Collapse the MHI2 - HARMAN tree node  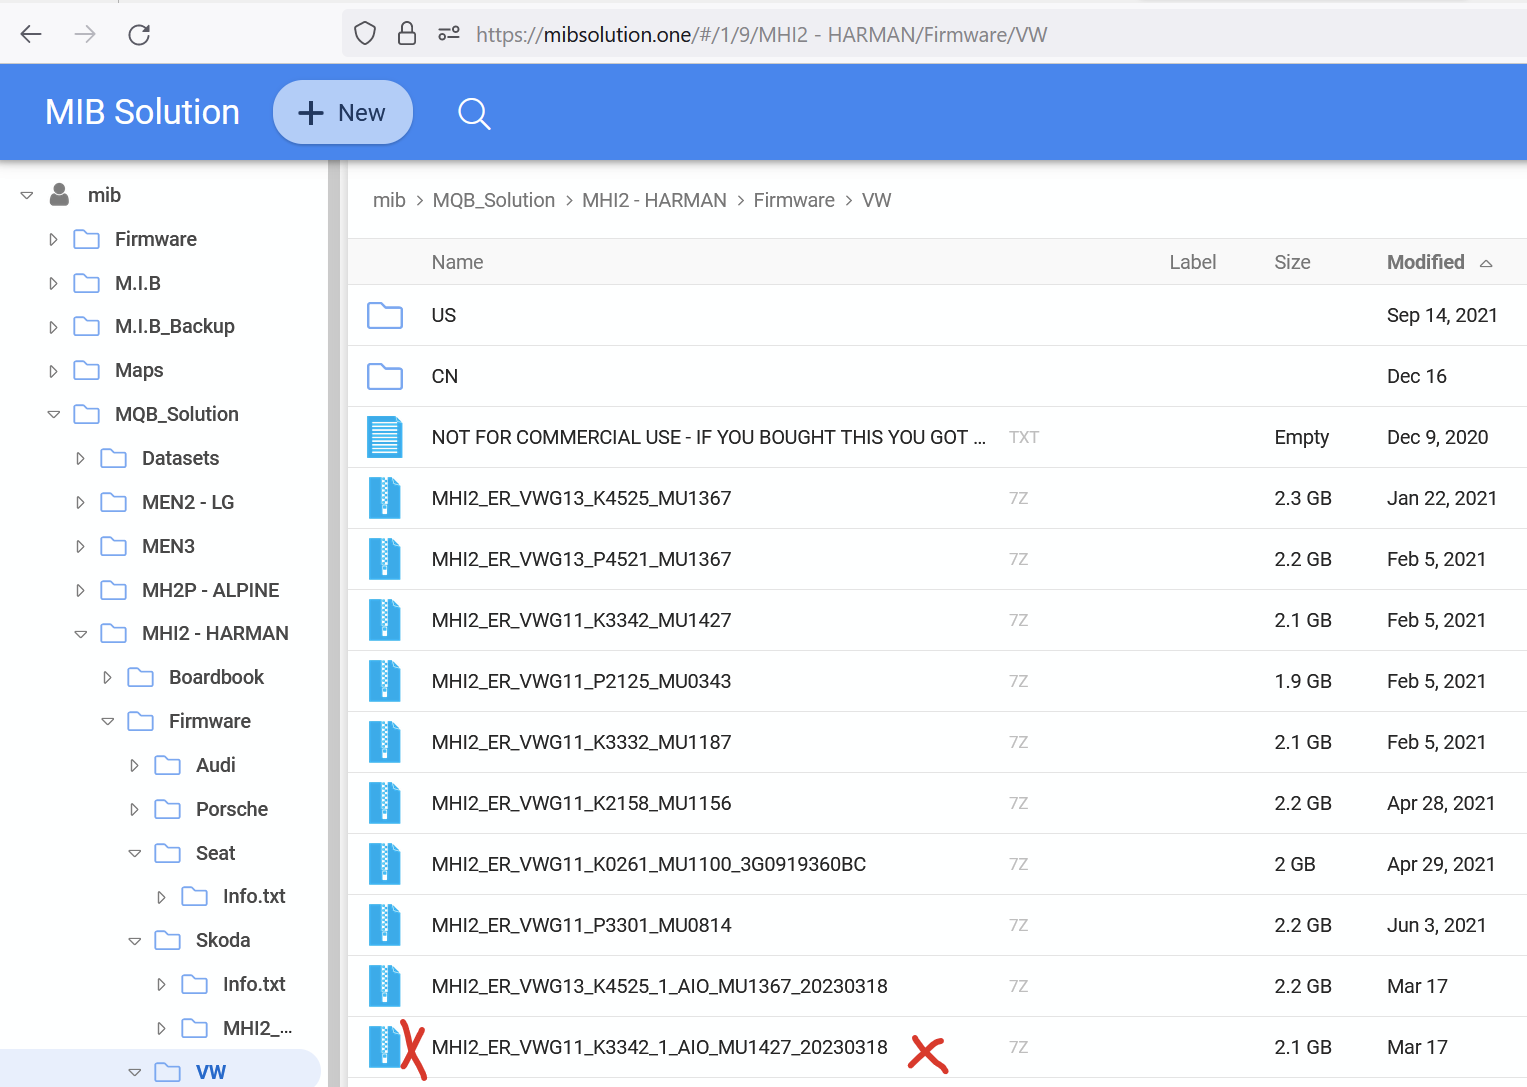click(x=81, y=634)
